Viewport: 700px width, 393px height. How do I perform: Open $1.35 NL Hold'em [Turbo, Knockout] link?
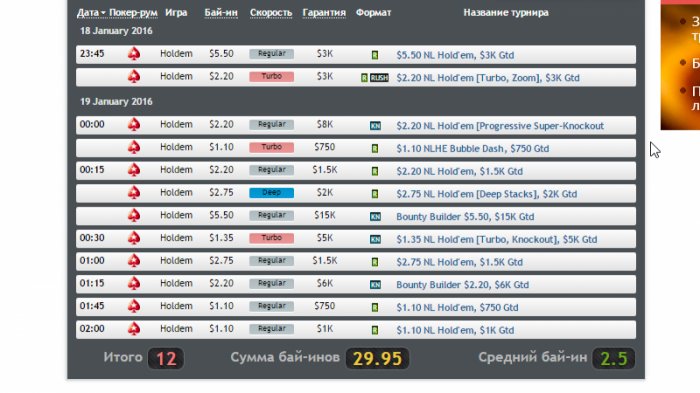(x=496, y=239)
